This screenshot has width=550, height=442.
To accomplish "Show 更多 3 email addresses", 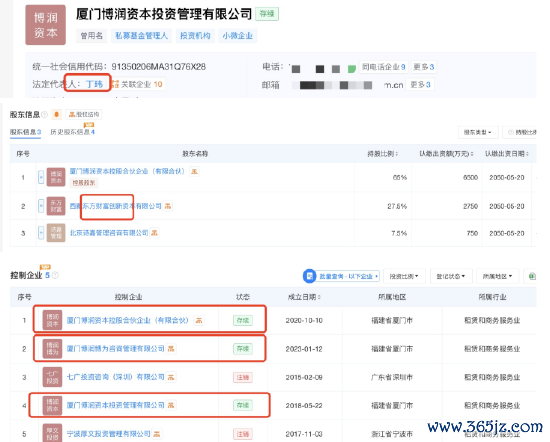I will [420, 85].
